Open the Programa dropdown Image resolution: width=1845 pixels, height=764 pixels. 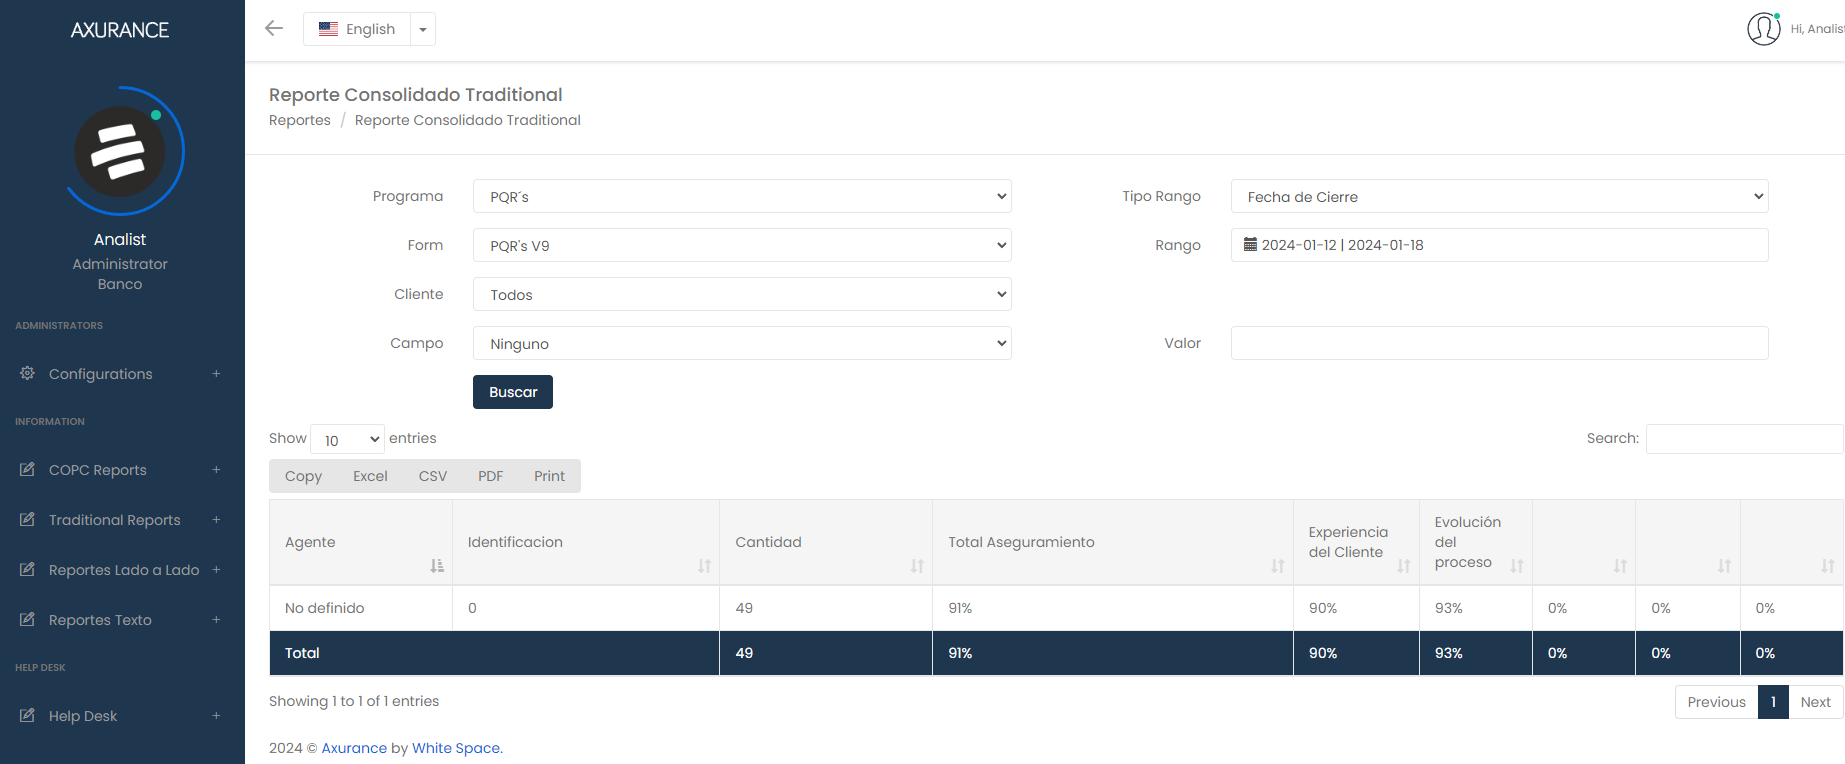742,196
